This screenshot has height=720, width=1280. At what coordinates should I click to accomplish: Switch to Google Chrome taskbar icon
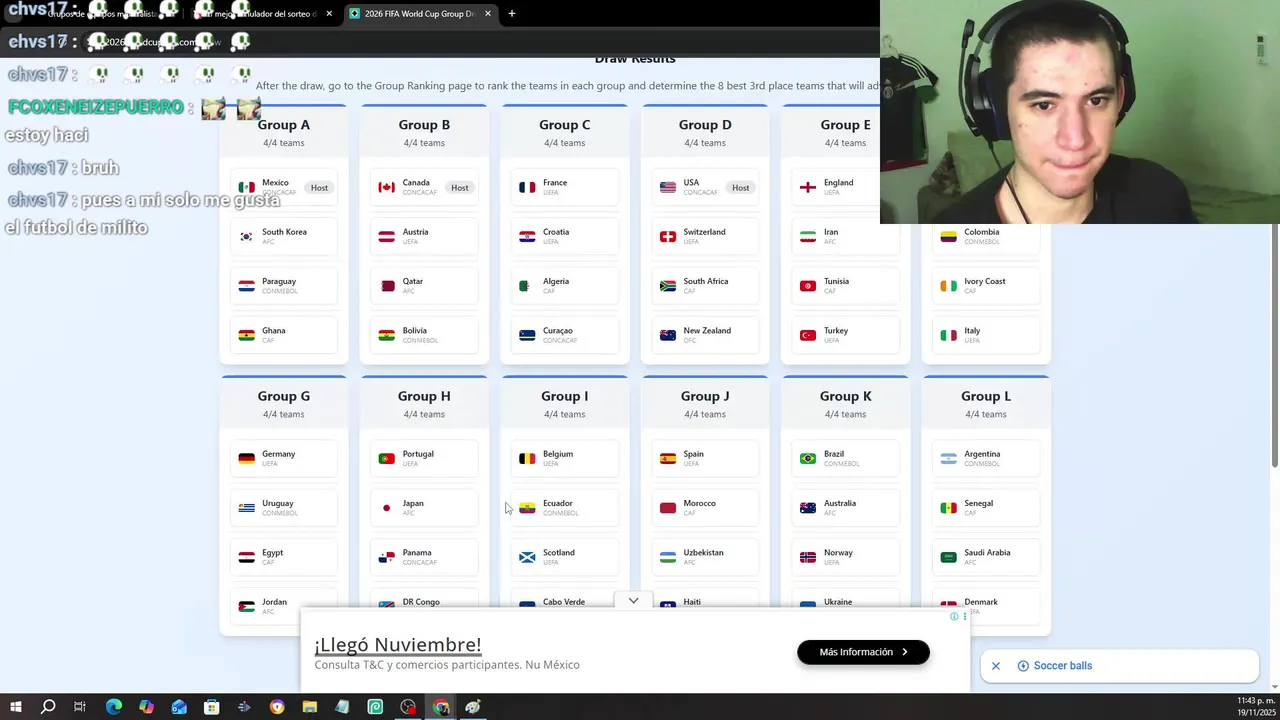(441, 707)
